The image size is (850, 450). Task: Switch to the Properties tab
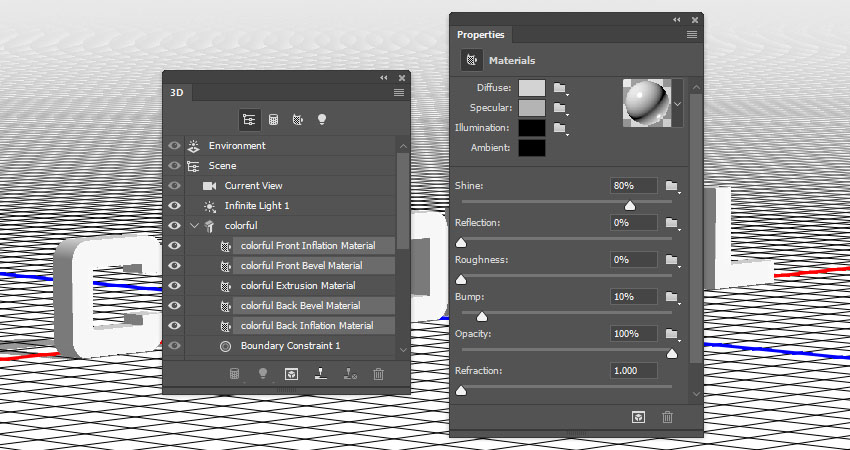[x=481, y=35]
